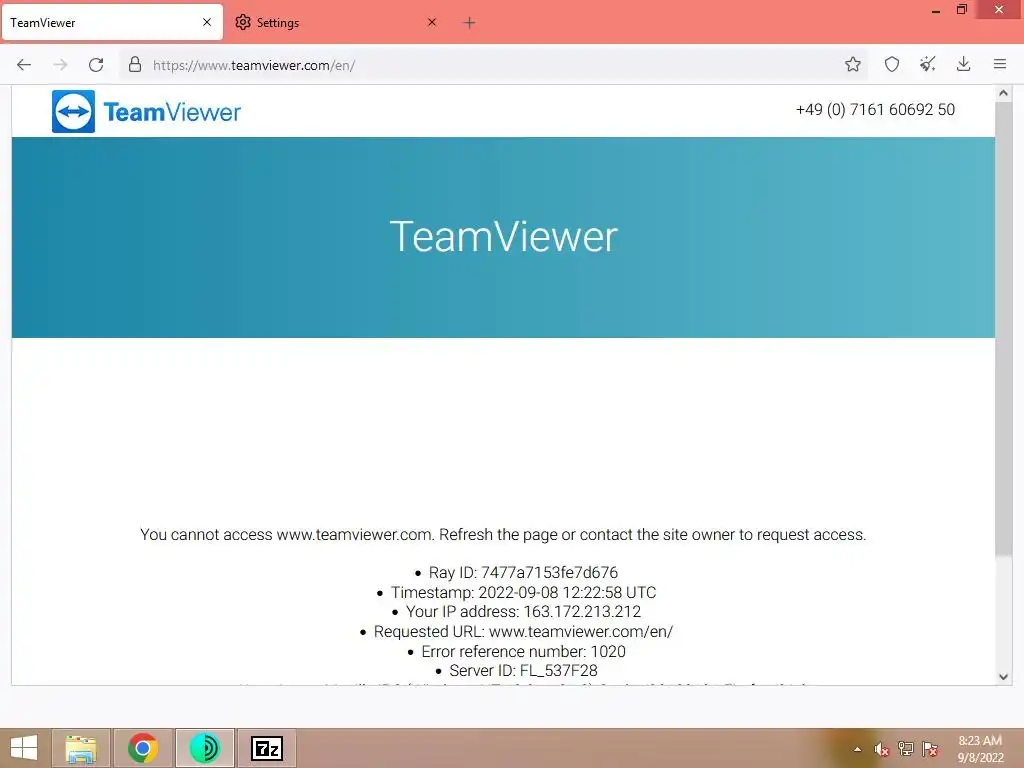Restore down the browser window
The image size is (1024, 768).
click(962, 9)
